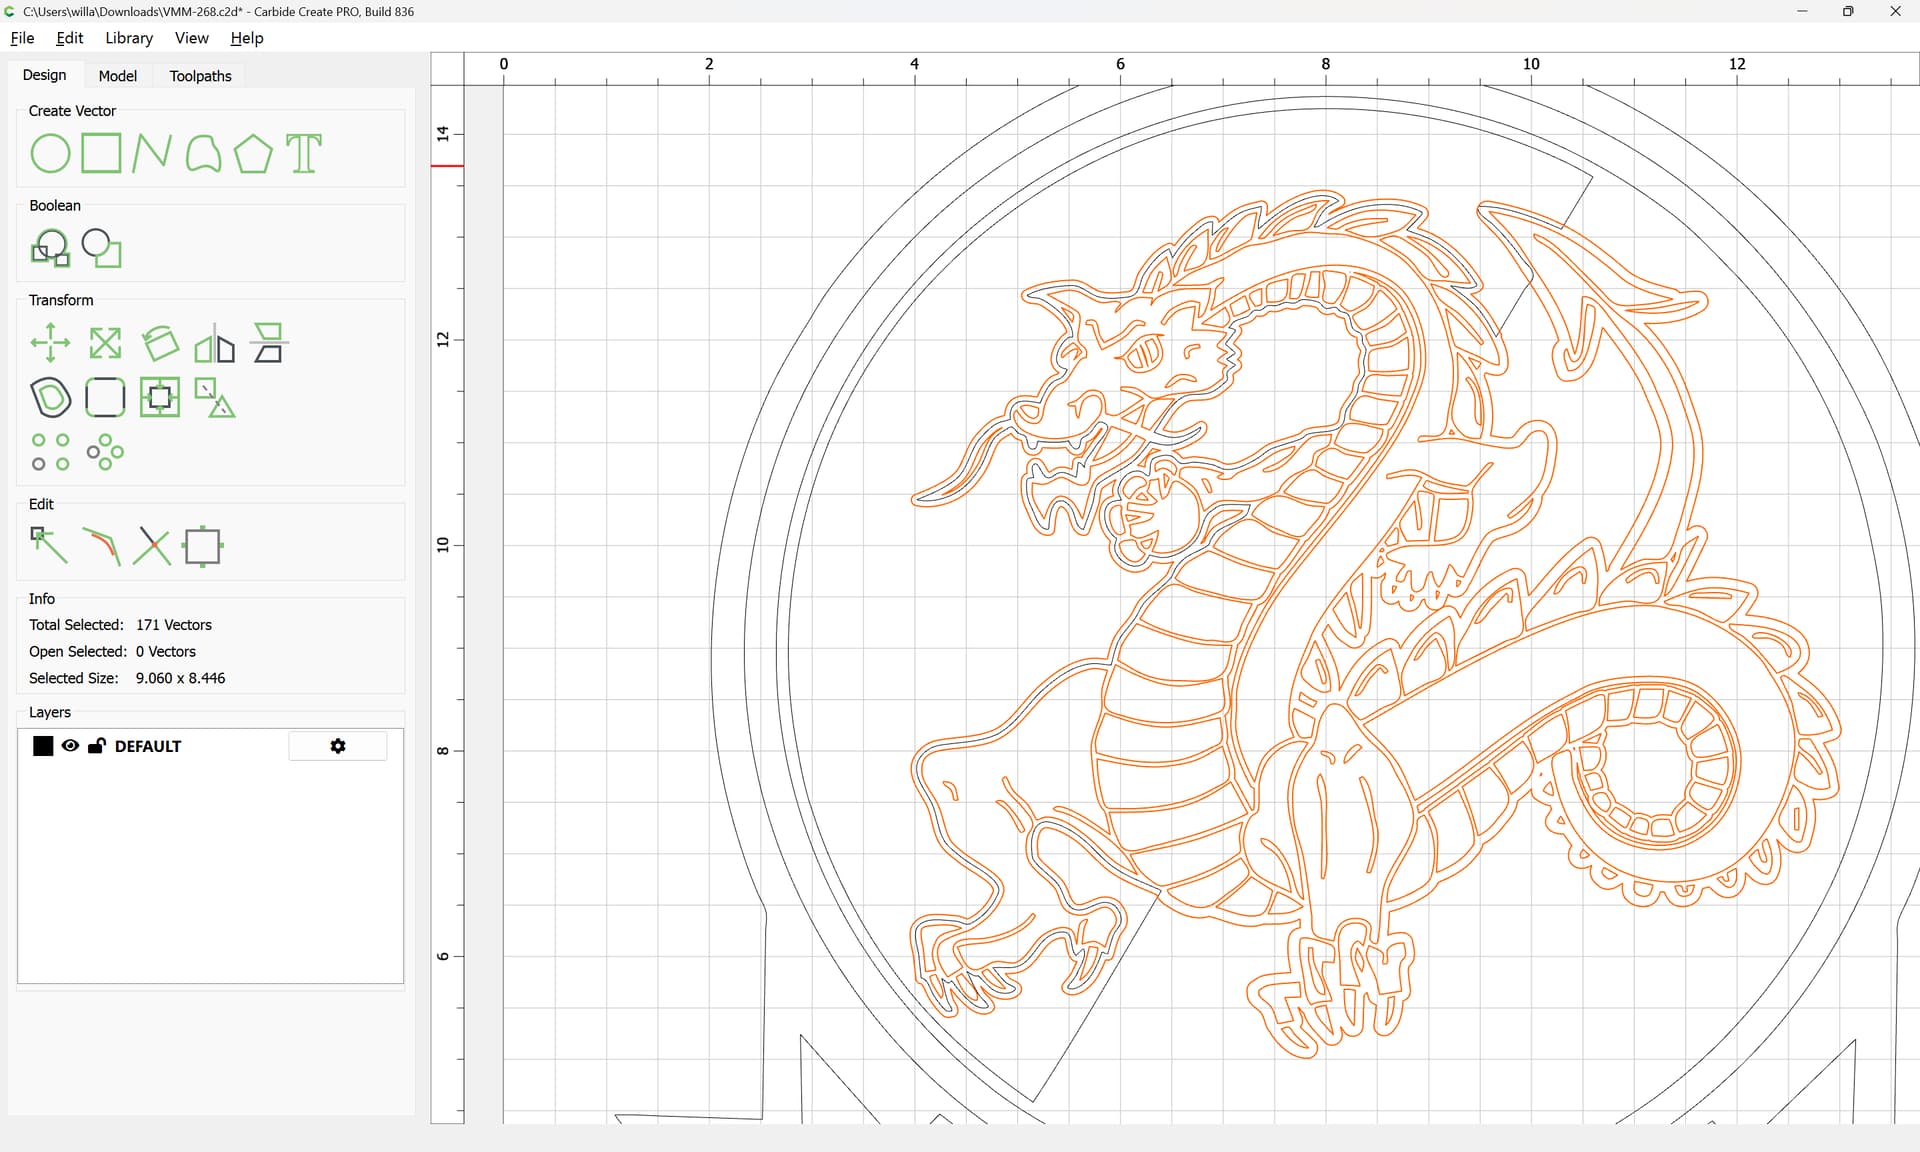Open the Node Edit tool
This screenshot has height=1152, width=1920.
(x=49, y=546)
